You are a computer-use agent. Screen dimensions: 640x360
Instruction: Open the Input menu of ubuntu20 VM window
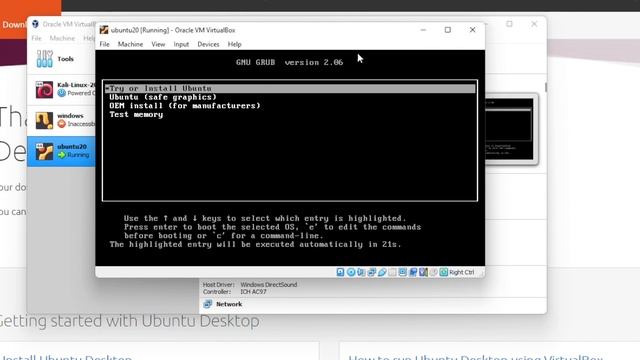pos(181,44)
